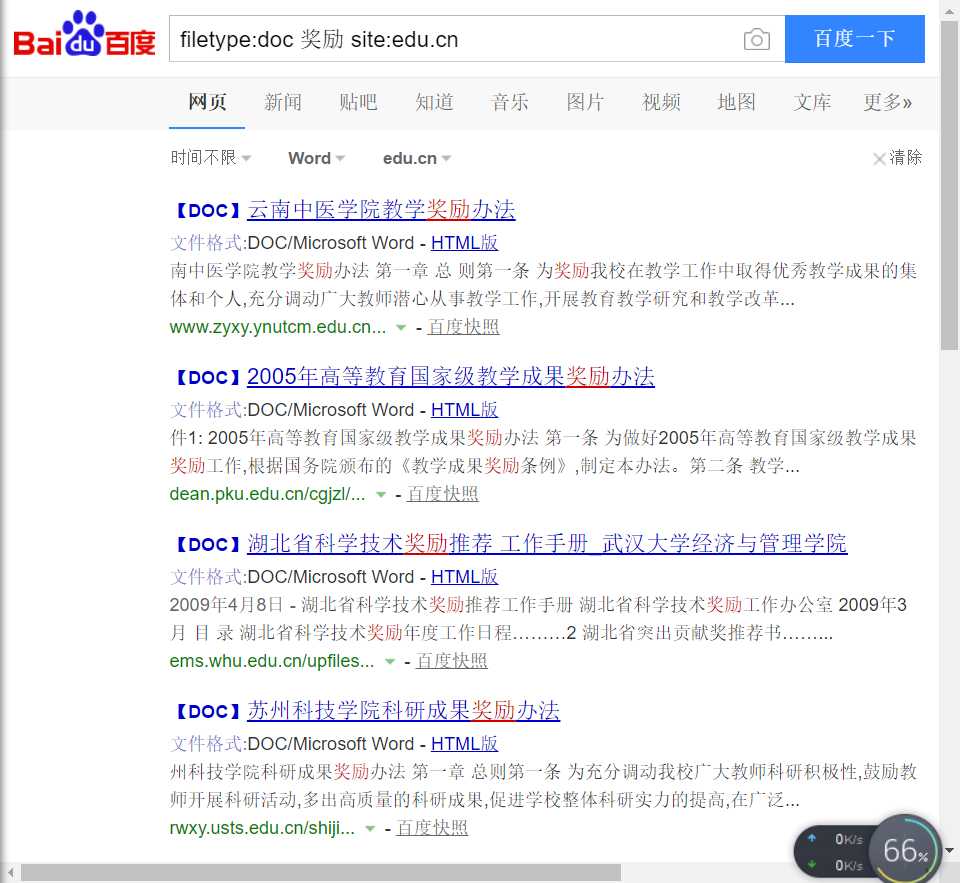This screenshot has height=883, width=960.
Task: Open result 2005年高等教育国家级教学成果奖励办法
Action: (451, 377)
